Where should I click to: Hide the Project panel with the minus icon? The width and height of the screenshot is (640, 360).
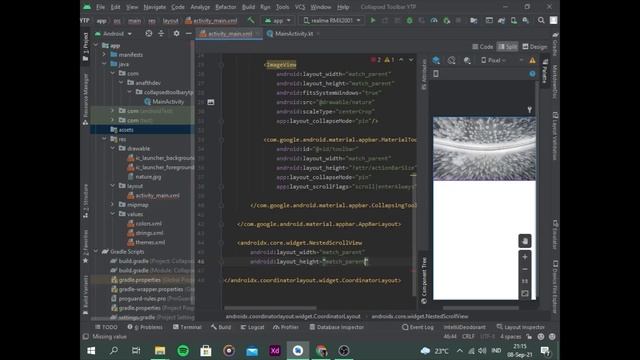[x=189, y=33]
